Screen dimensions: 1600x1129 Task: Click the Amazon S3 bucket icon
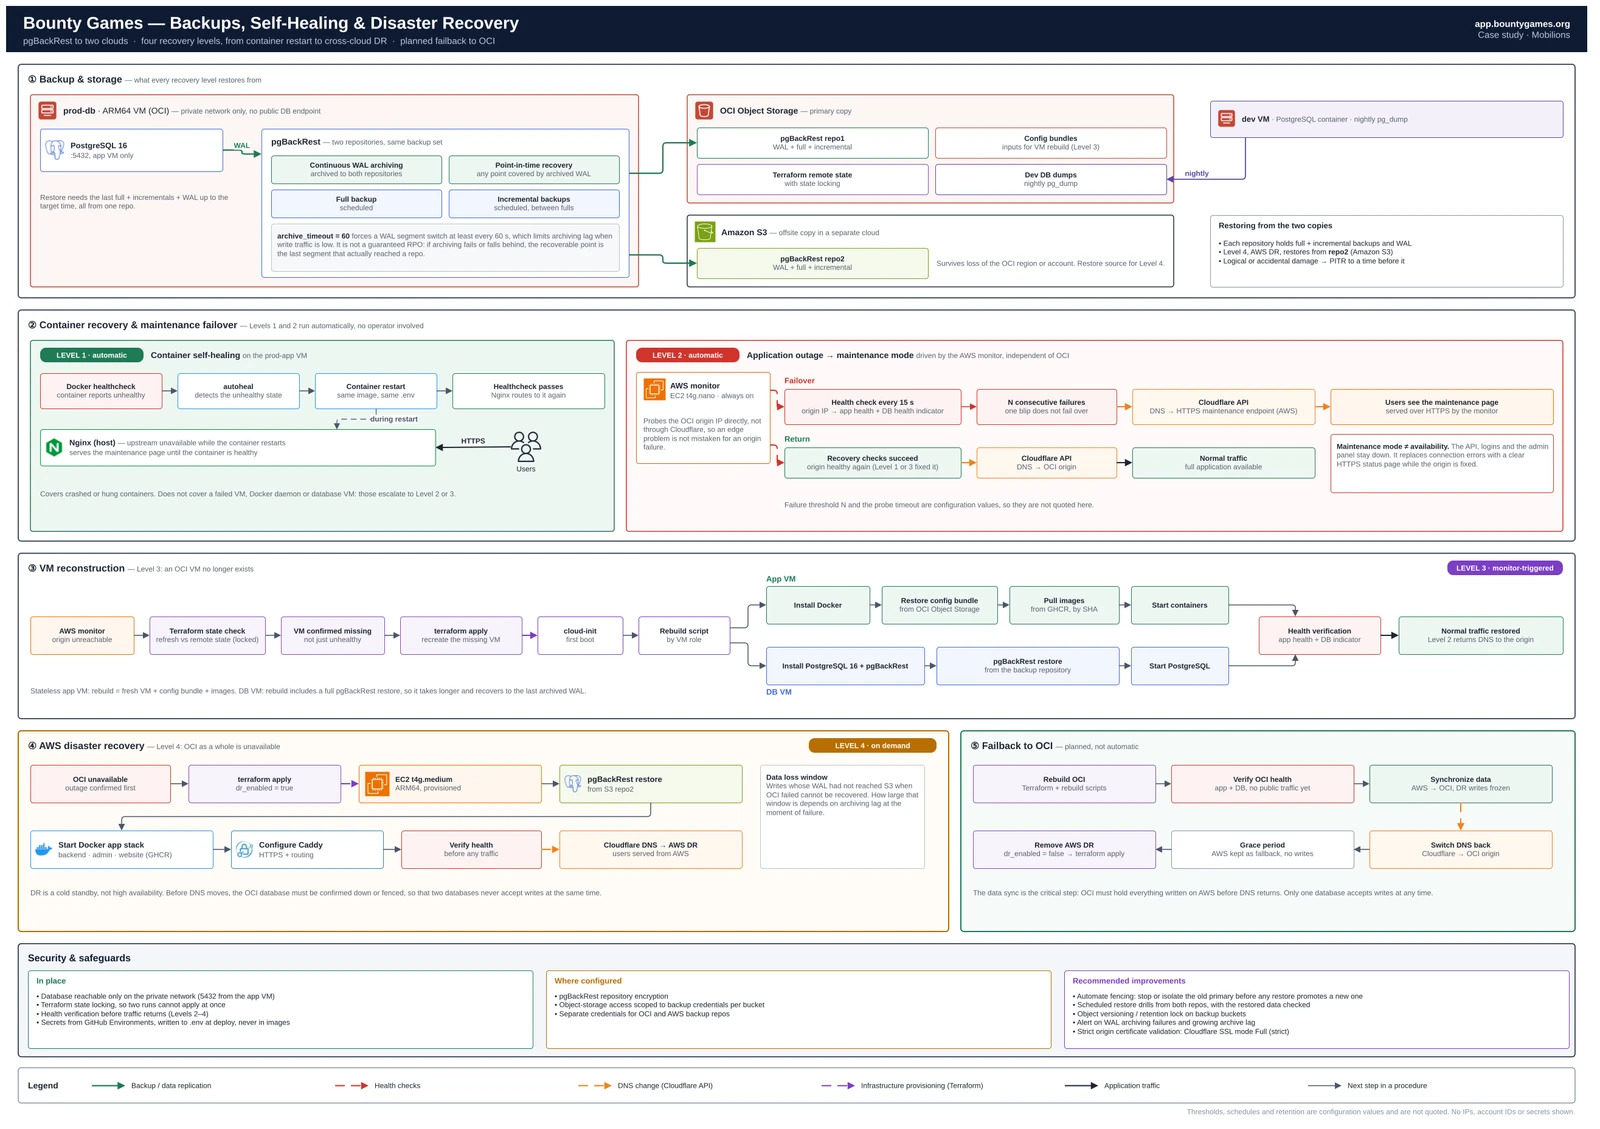(705, 232)
